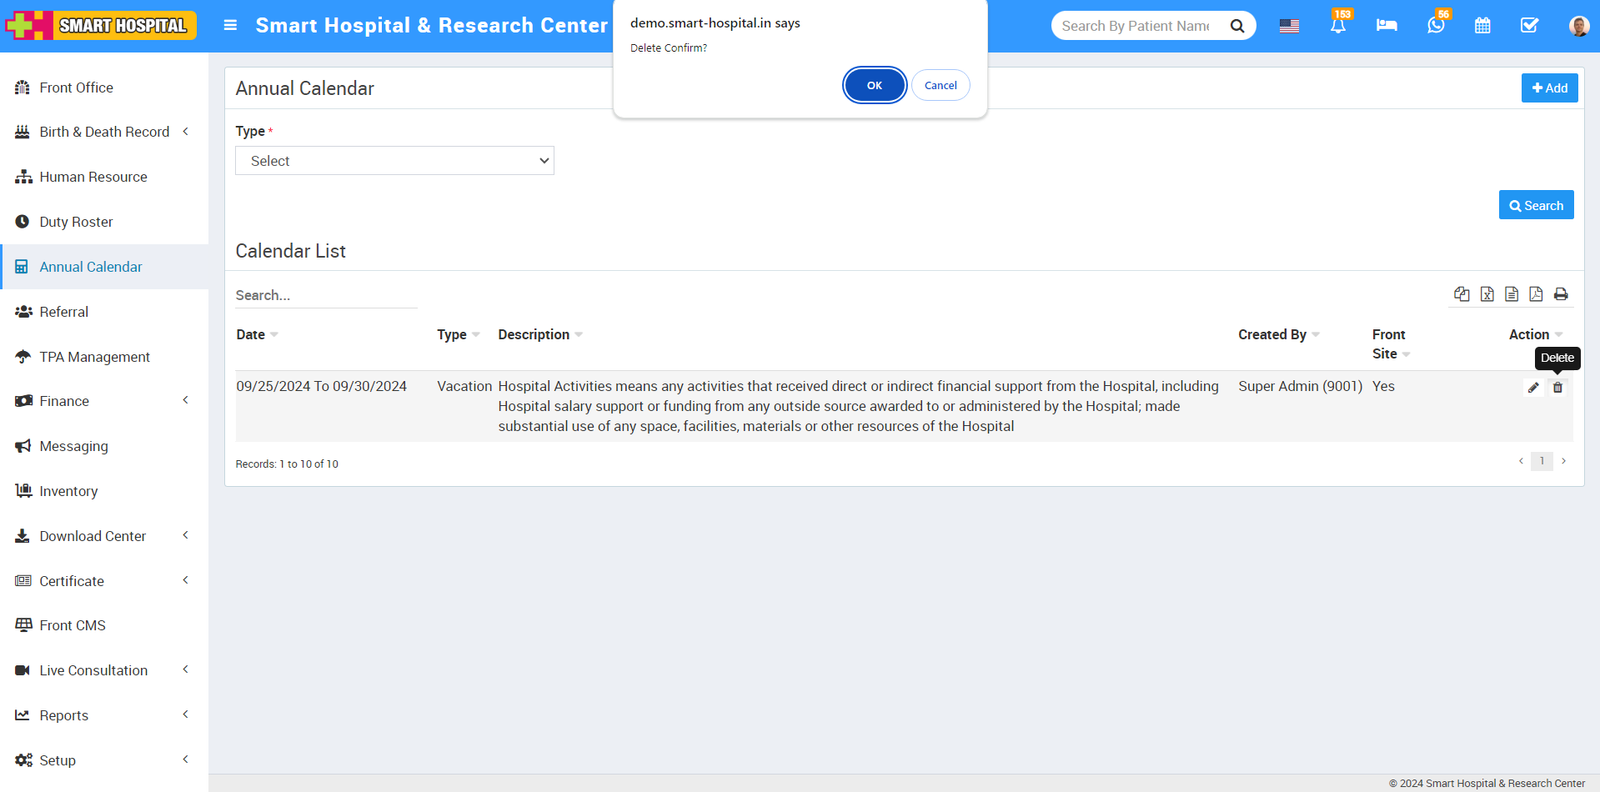The height and width of the screenshot is (792, 1600).
Task: Open the notifications bell icon
Action: (1338, 26)
